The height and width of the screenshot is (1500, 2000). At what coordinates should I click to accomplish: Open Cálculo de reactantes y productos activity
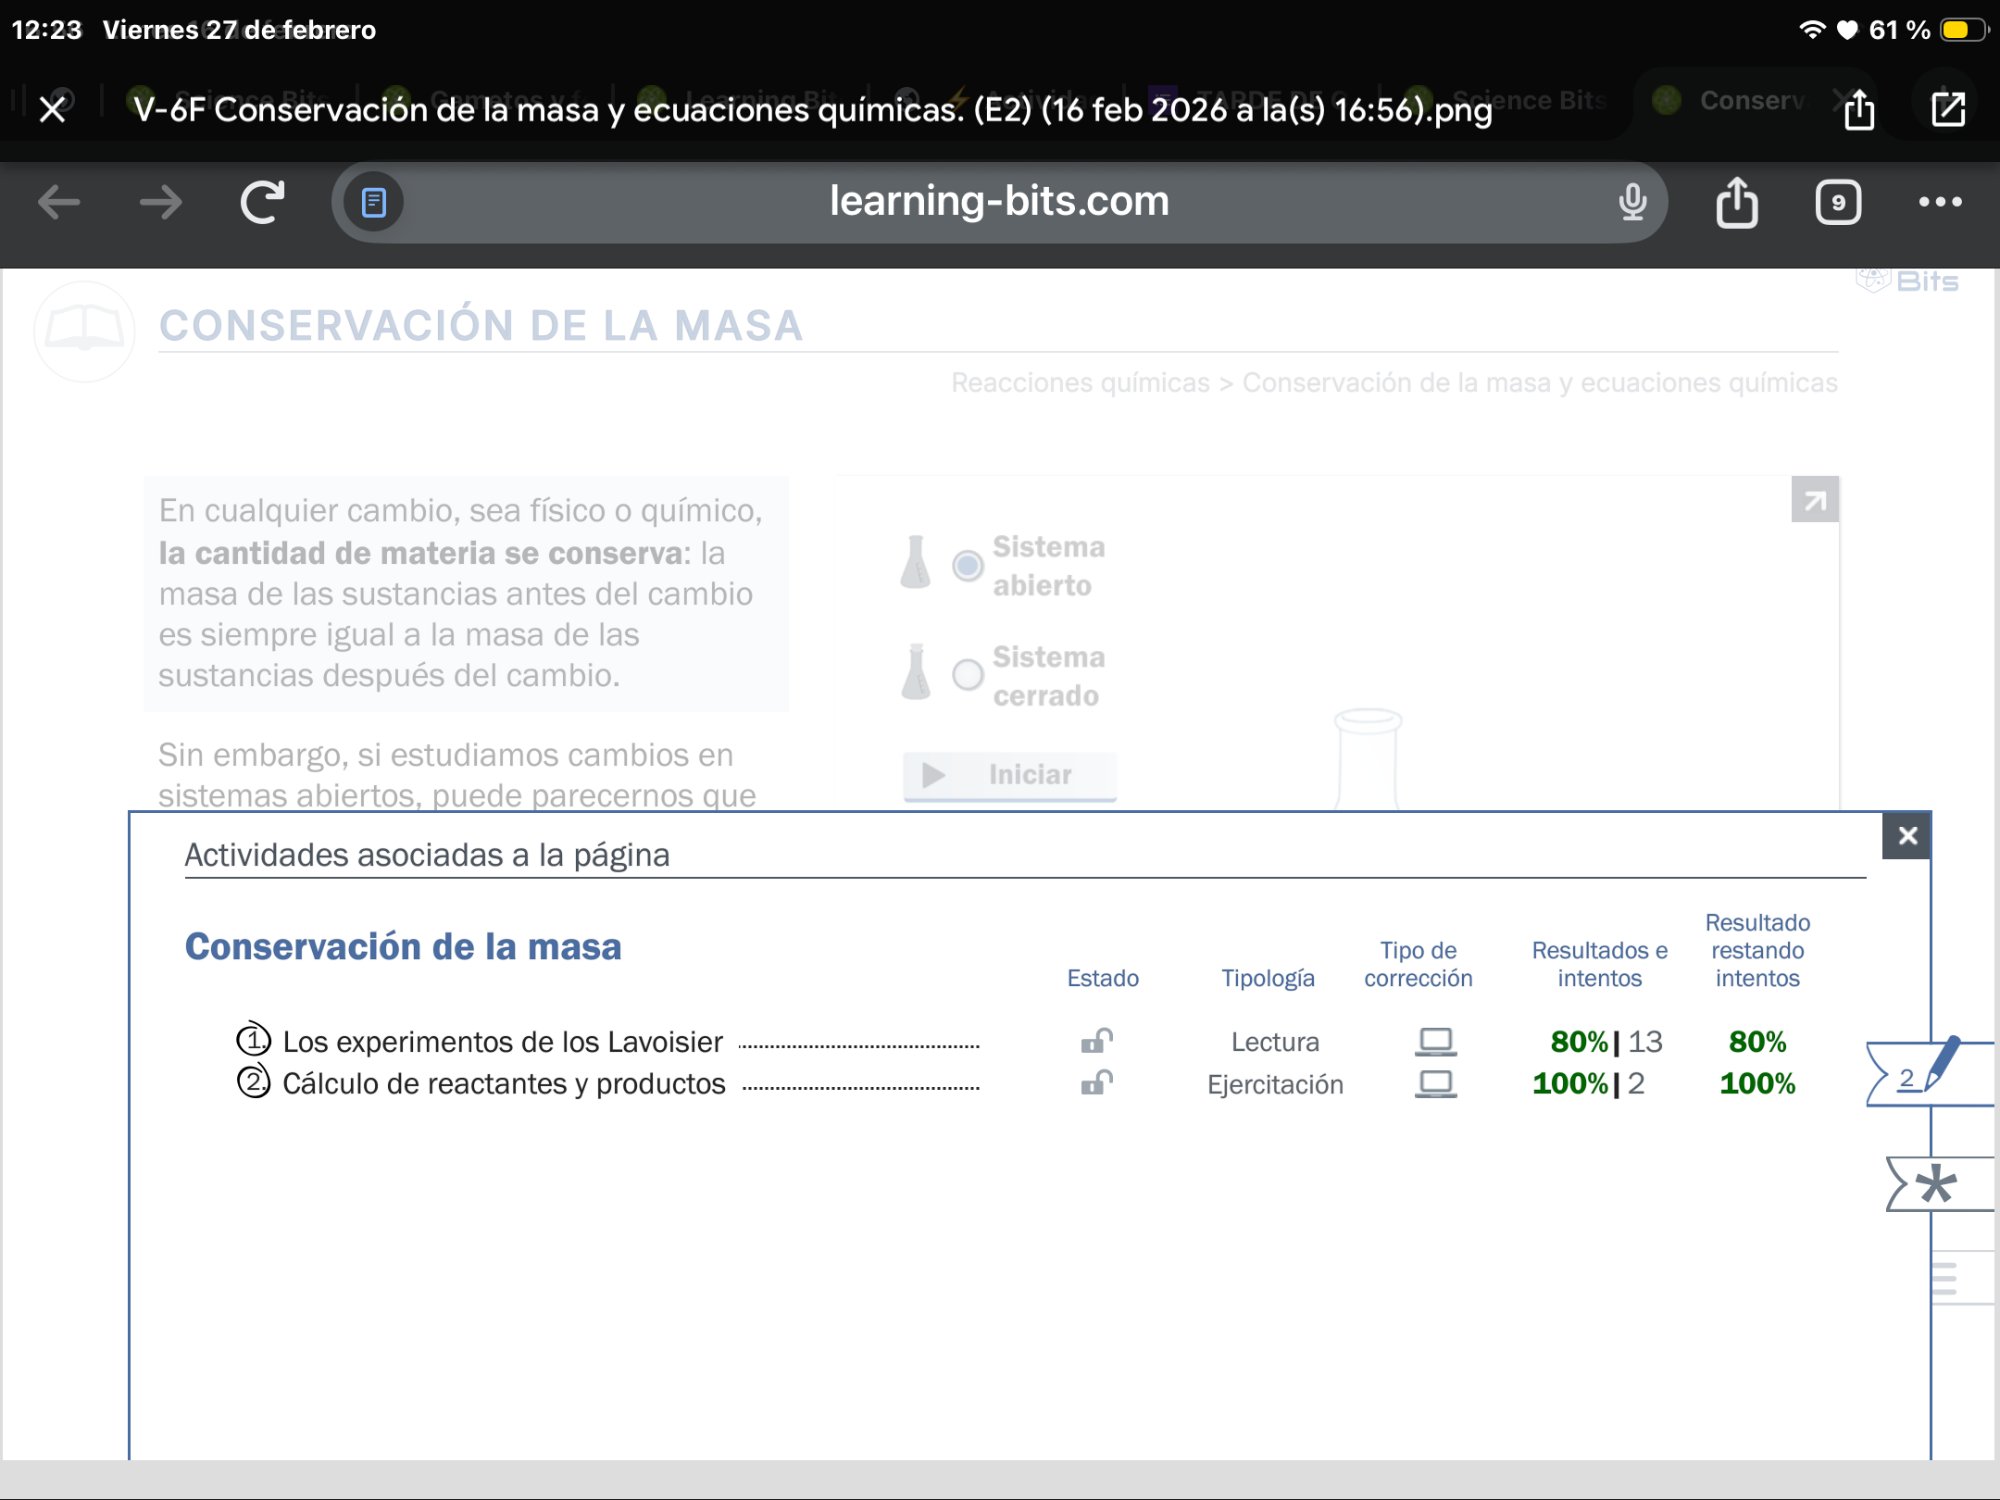(x=503, y=1084)
